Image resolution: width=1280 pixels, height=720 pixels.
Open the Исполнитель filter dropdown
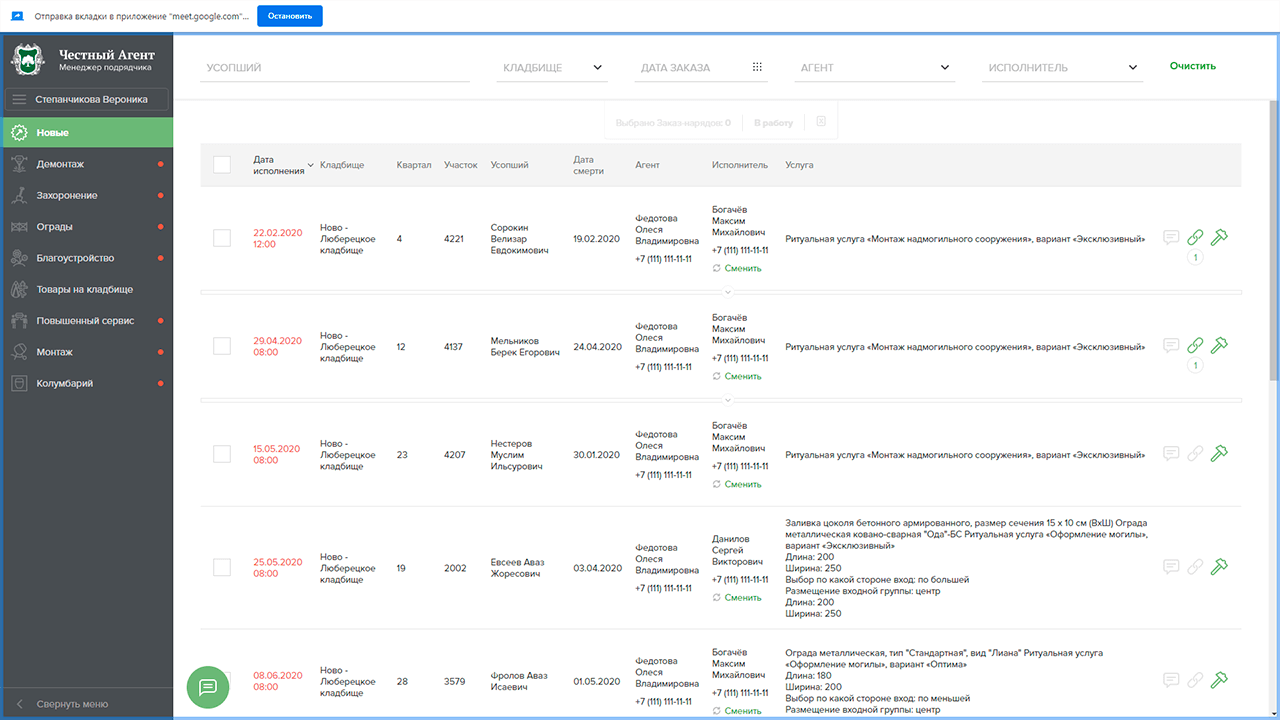pos(1062,68)
